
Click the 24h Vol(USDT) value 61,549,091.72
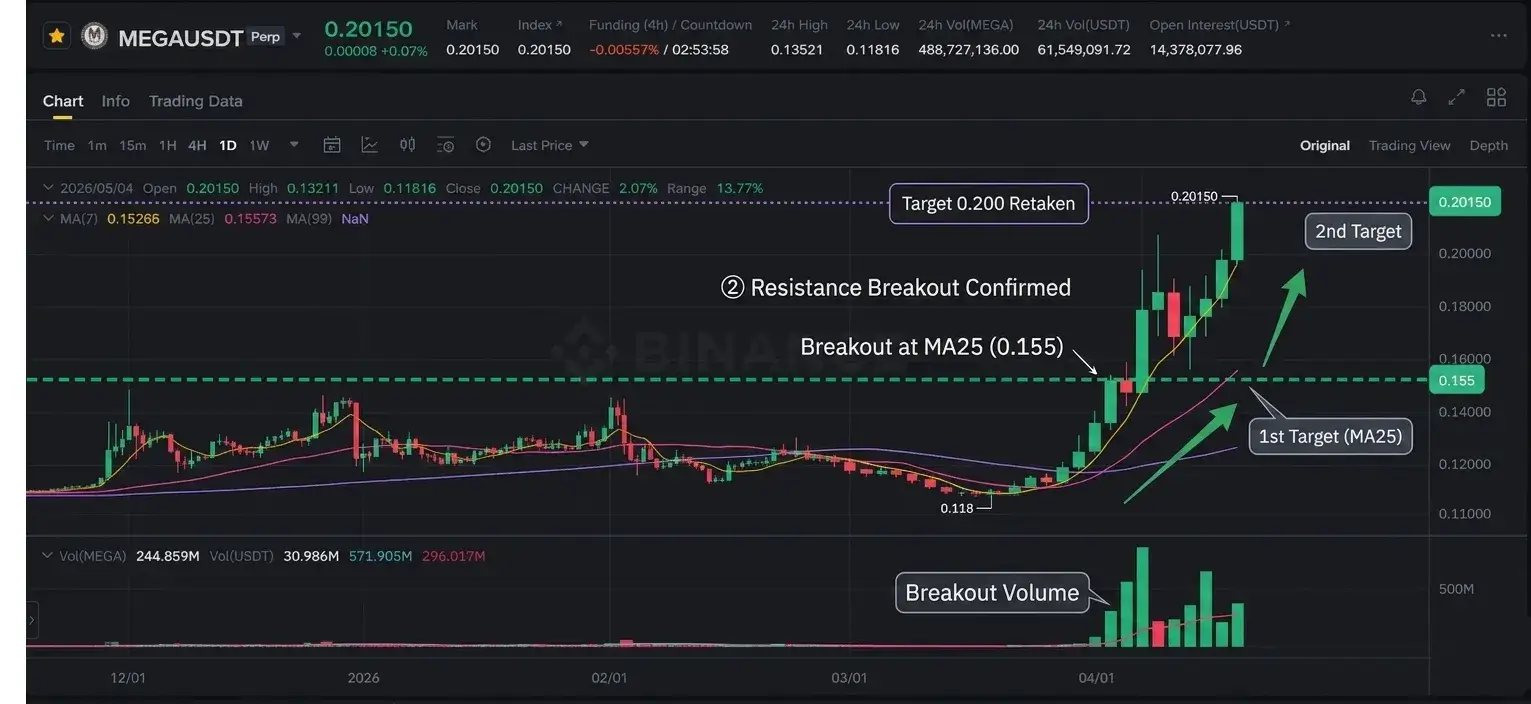coord(1084,49)
